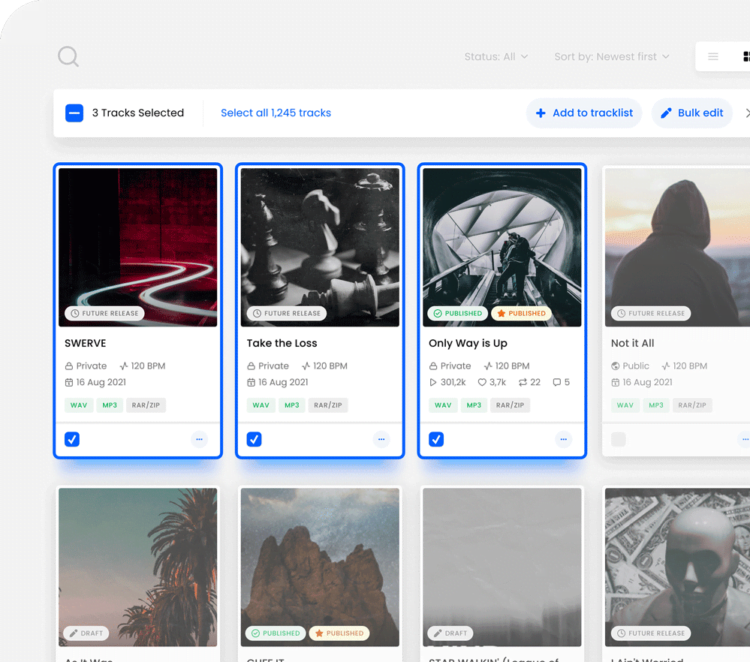Click the 120 BPM text on Only Way is Up
750x662 pixels.
[x=512, y=366]
